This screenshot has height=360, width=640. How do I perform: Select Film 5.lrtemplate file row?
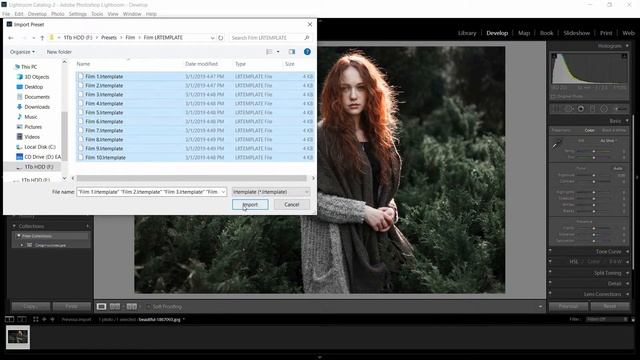[195, 112]
